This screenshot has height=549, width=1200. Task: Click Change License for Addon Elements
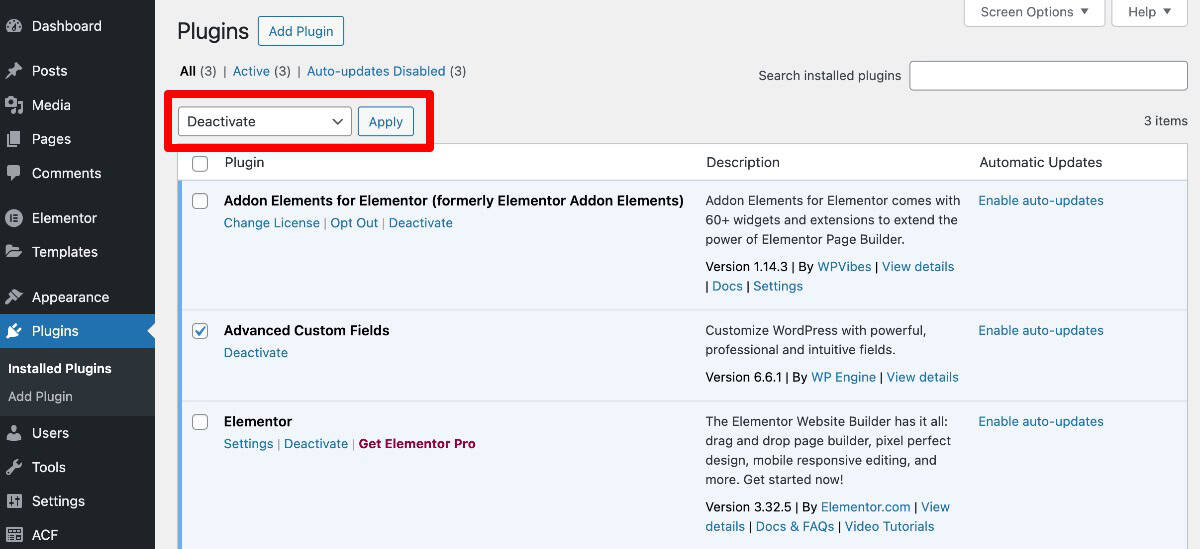tap(272, 223)
